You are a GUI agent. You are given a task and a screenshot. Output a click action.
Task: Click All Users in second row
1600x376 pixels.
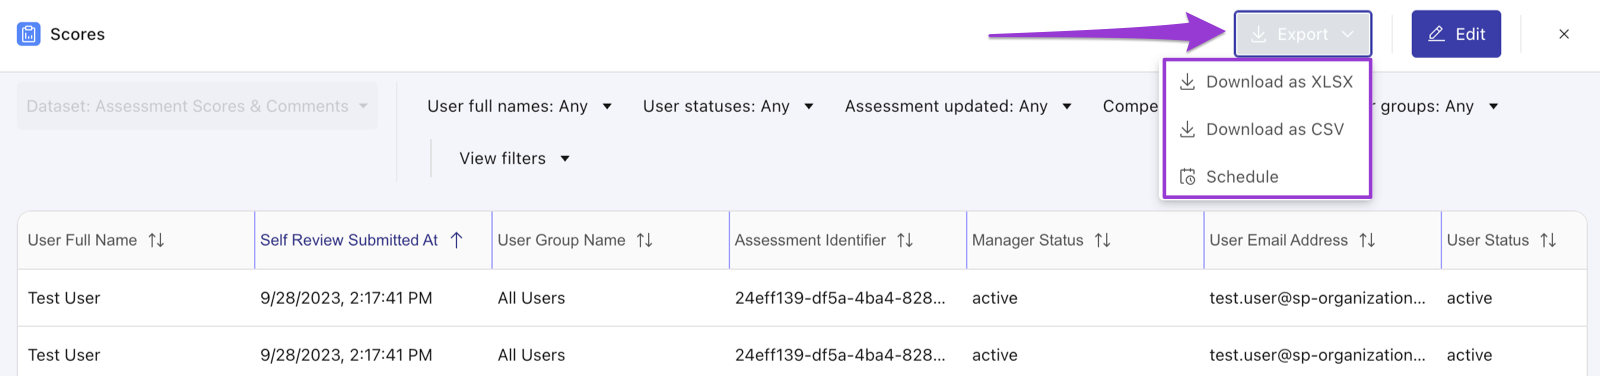531,355
